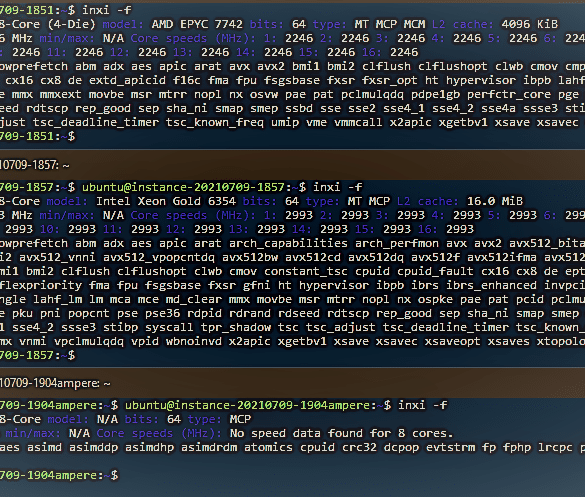Image resolution: width=585 pixels, height=497 pixels.
Task: Click the 'atomics' flag in ampere terminal
Action: coord(269,447)
